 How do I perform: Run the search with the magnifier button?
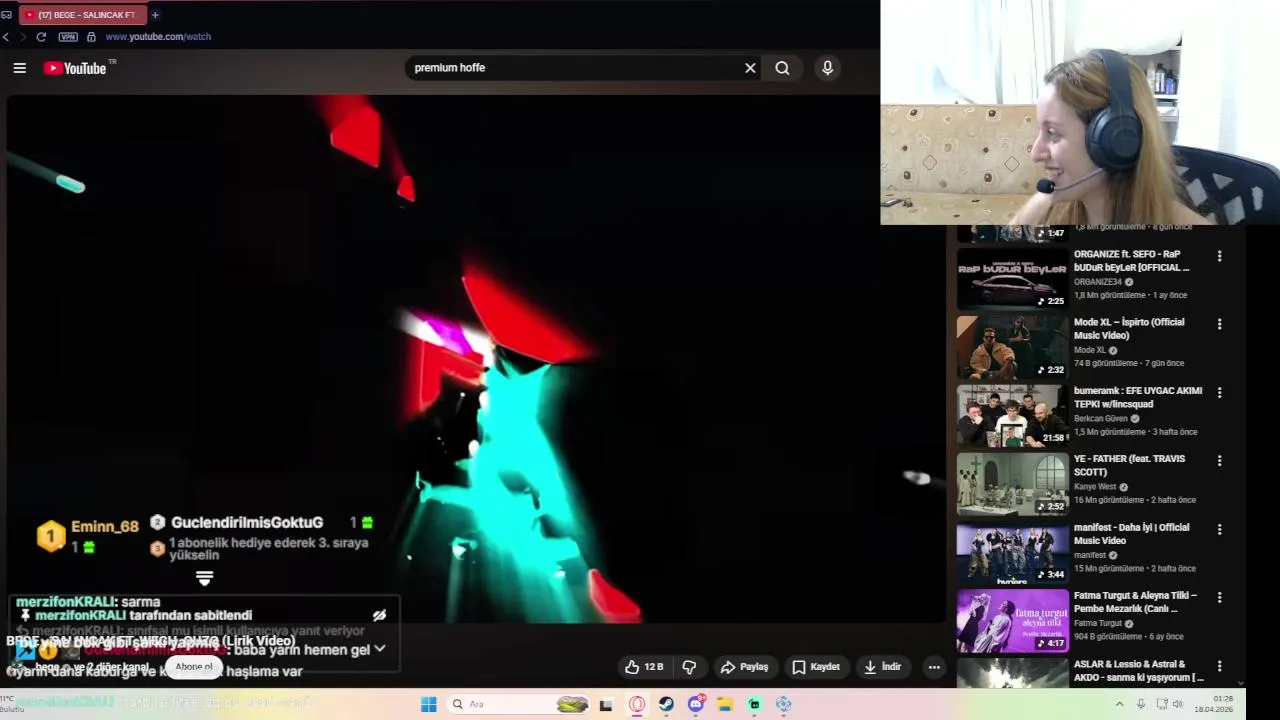(782, 68)
